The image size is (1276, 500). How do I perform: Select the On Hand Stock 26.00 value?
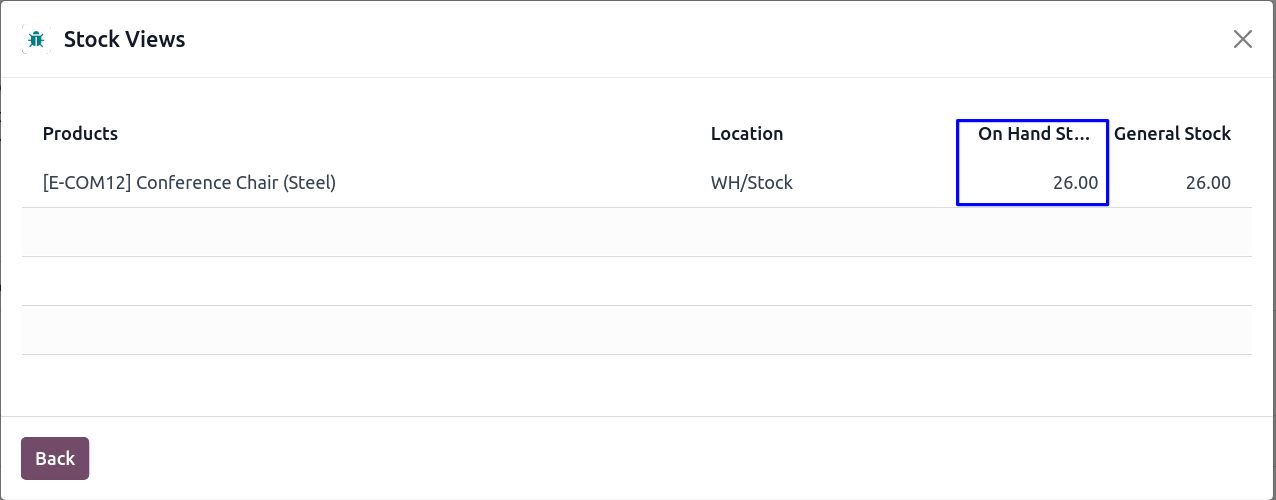click(1075, 183)
